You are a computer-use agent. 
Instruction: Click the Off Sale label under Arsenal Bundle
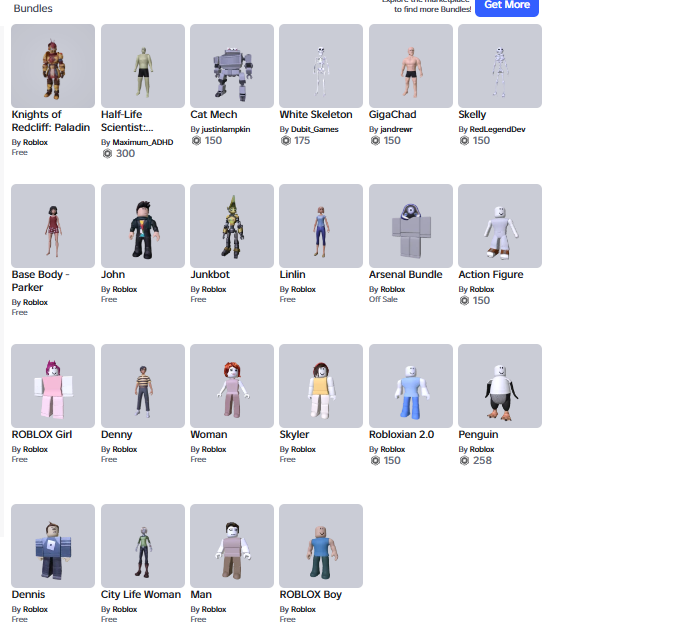[383, 300]
